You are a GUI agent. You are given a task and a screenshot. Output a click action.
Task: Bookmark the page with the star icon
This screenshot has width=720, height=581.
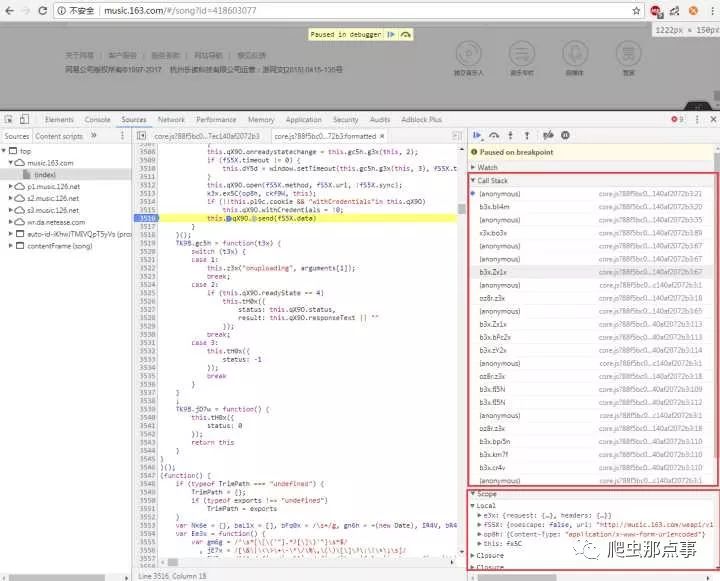(x=636, y=11)
